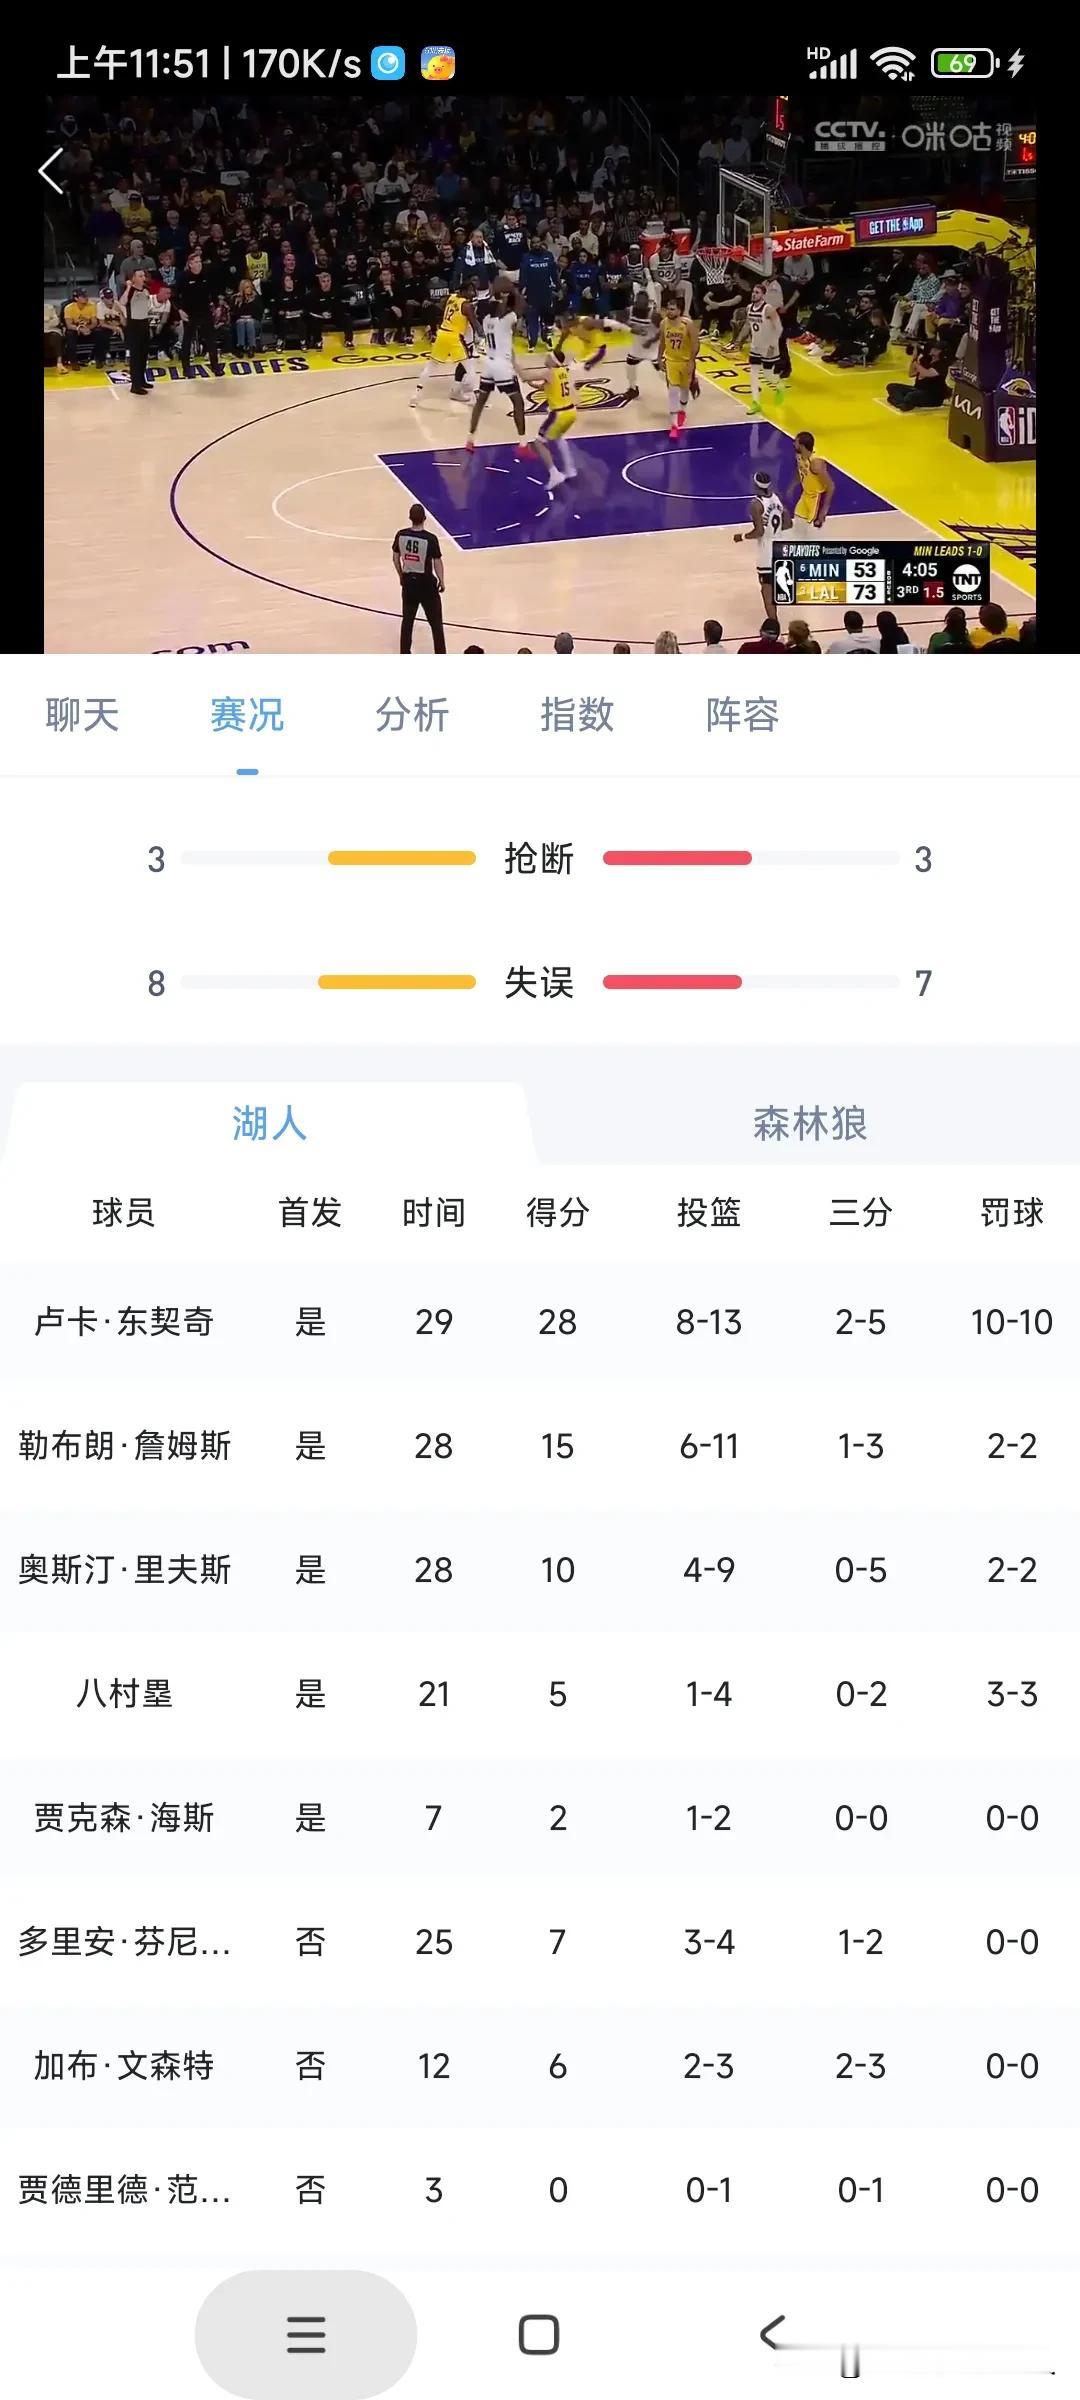Tap the Android home square icon
This screenshot has height=2400, width=1080.
(x=539, y=2335)
